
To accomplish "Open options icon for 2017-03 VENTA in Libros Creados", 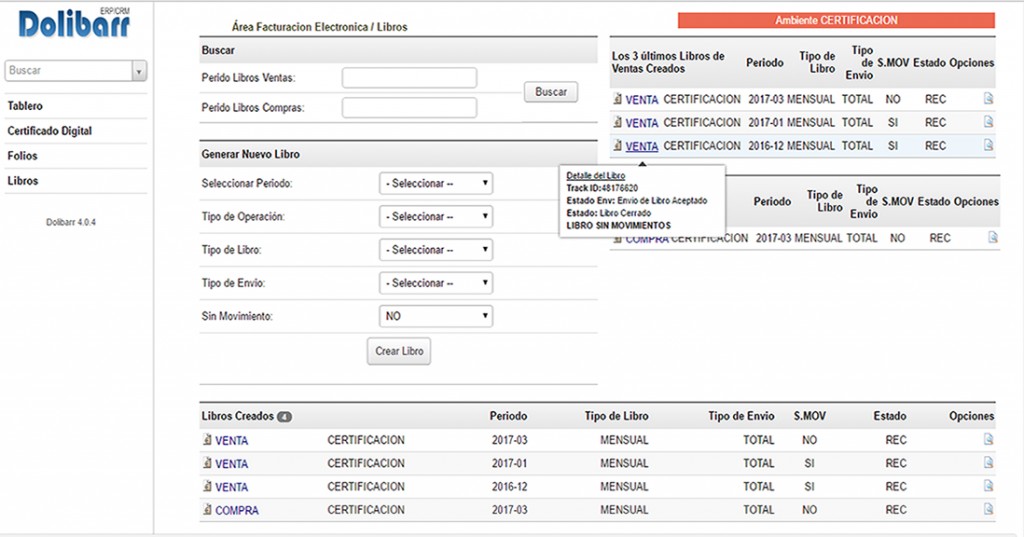I will [988, 440].
